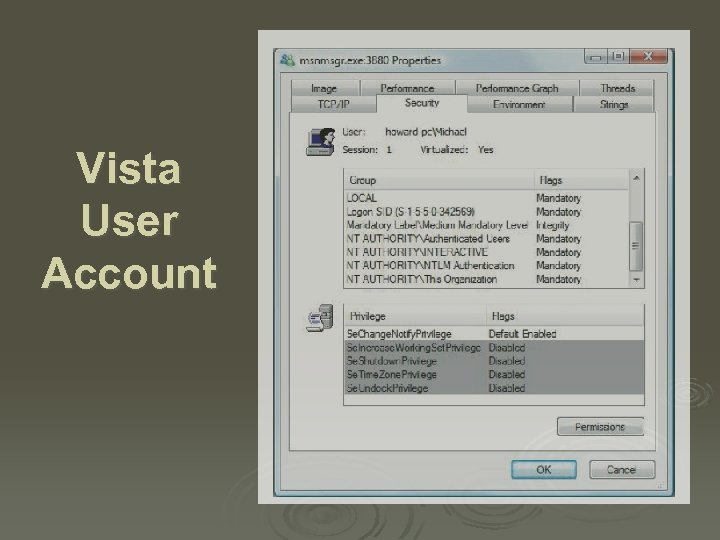720x540 pixels.
Task: Open the TCP/IP tab
Action: (x=333, y=104)
